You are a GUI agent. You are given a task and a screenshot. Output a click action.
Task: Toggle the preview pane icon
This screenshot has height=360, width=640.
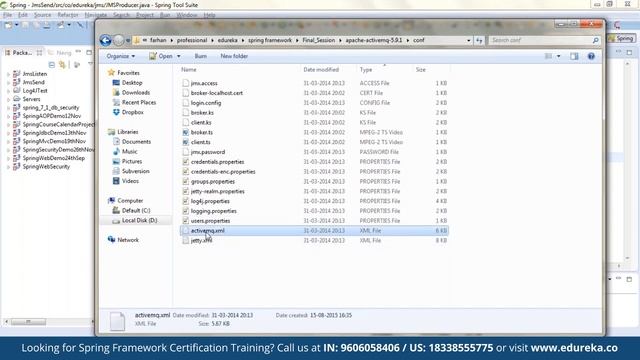(574, 56)
